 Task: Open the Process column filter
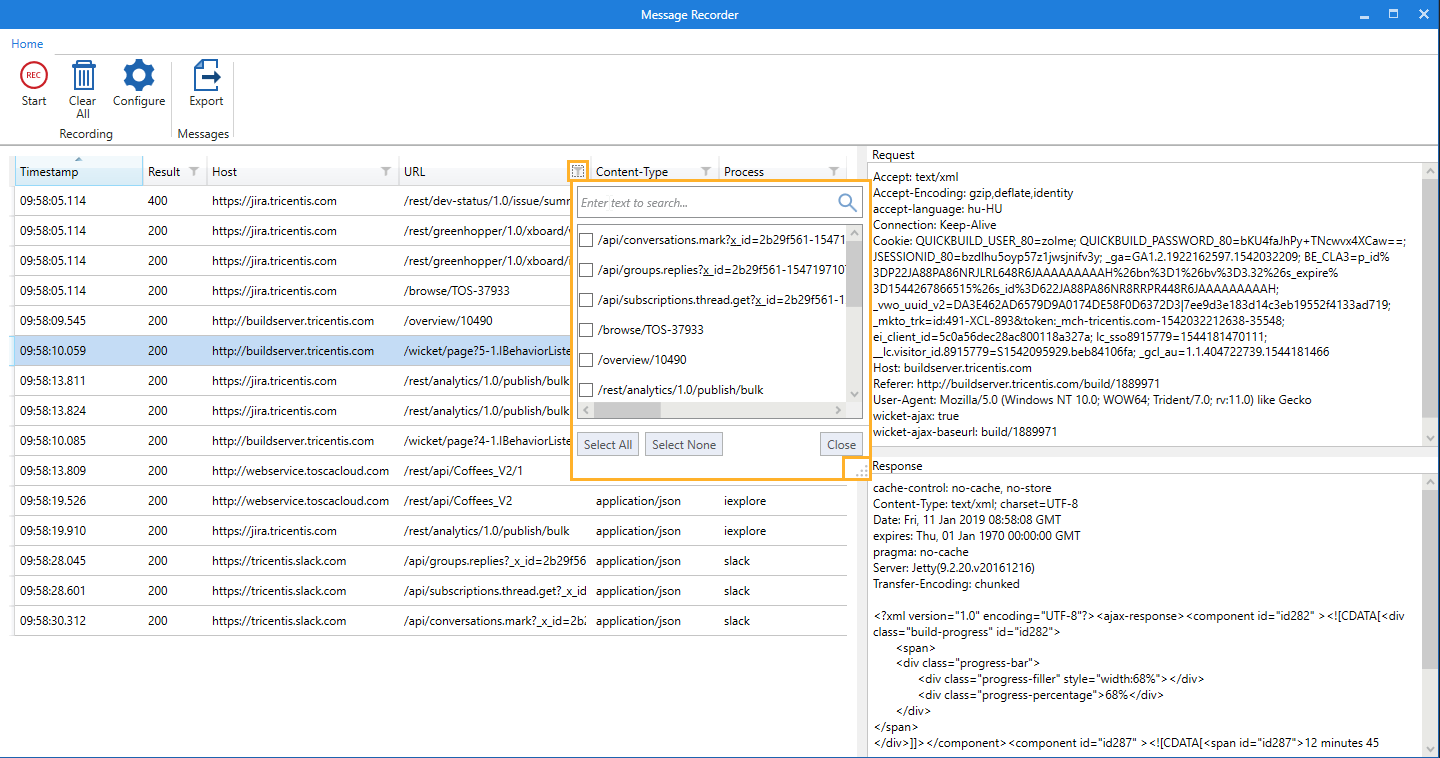point(834,172)
